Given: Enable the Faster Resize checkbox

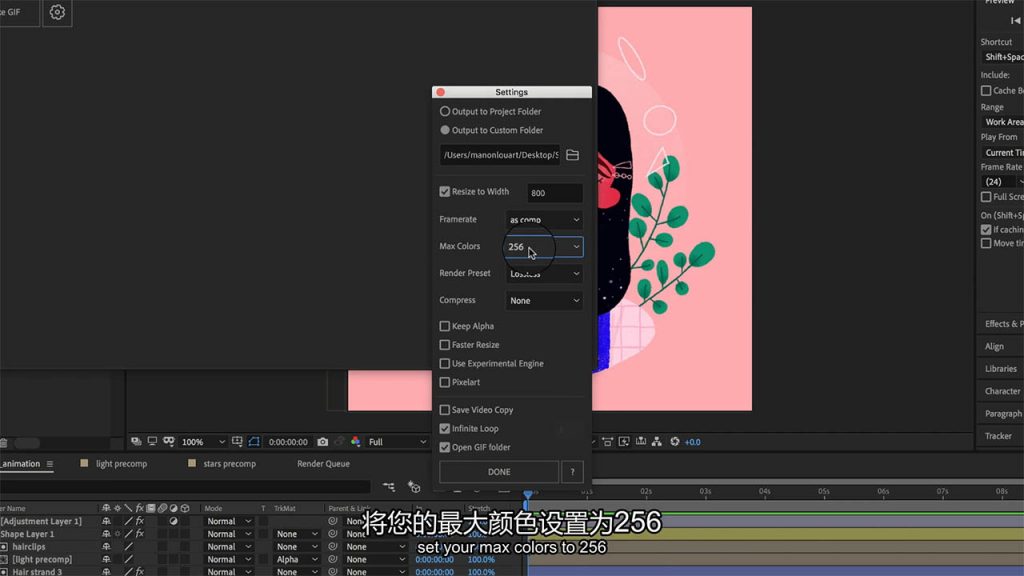Looking at the screenshot, I should [445, 345].
